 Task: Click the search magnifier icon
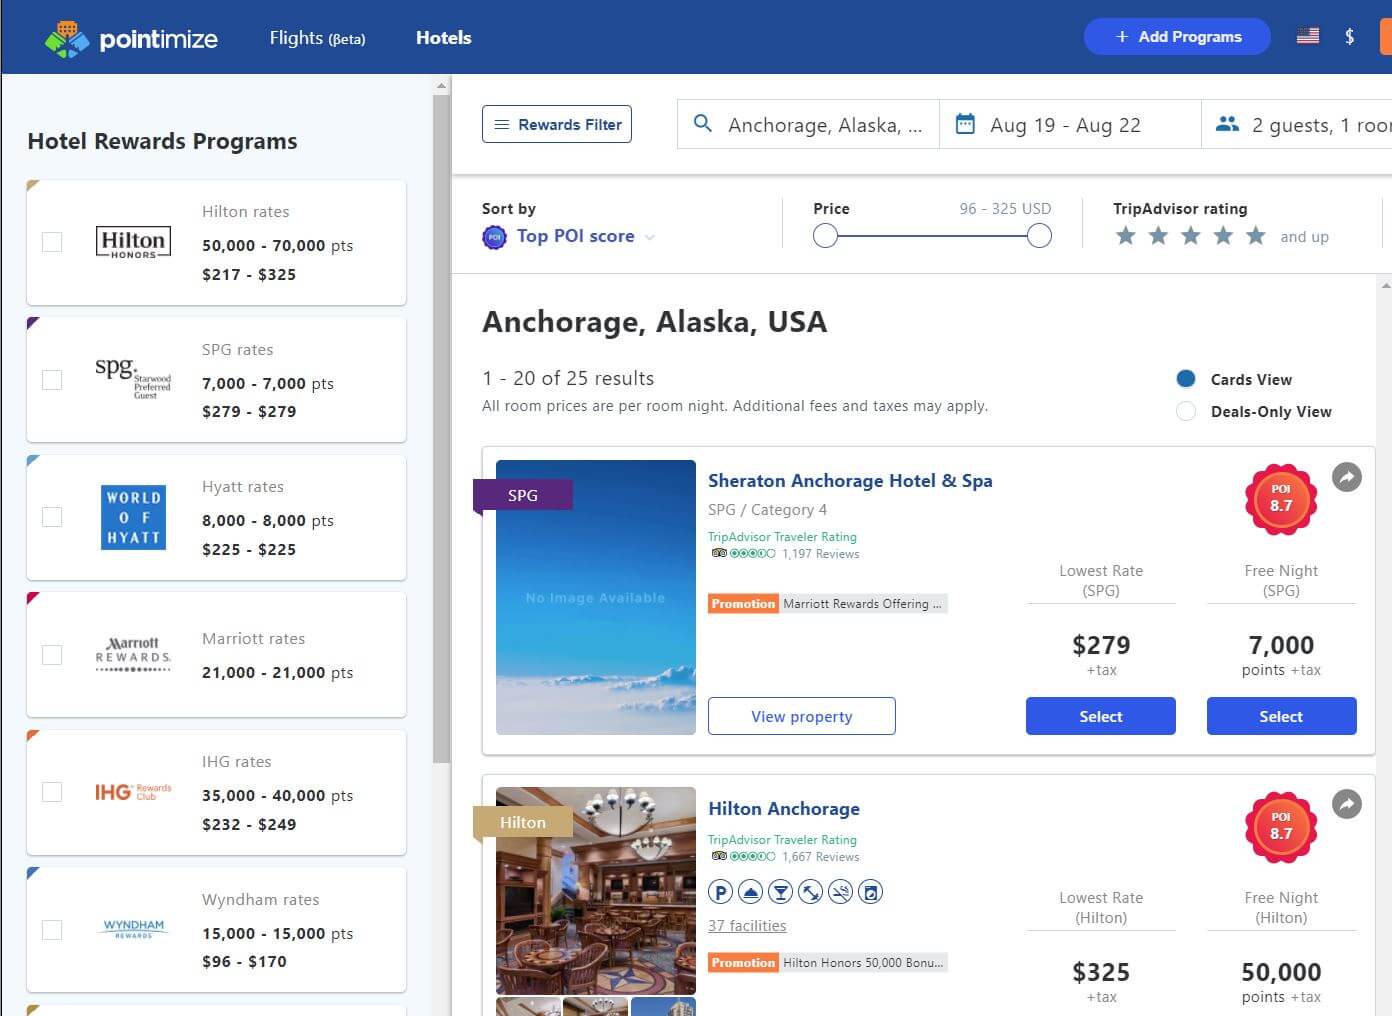(x=703, y=124)
